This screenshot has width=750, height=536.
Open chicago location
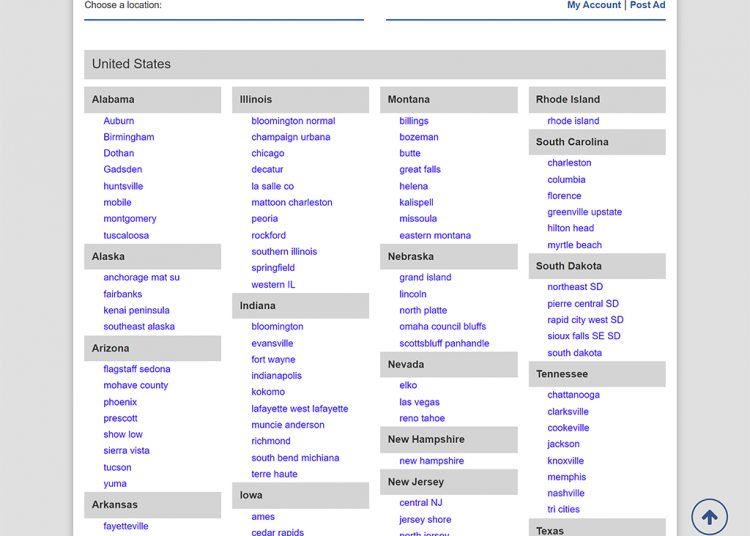tap(268, 154)
